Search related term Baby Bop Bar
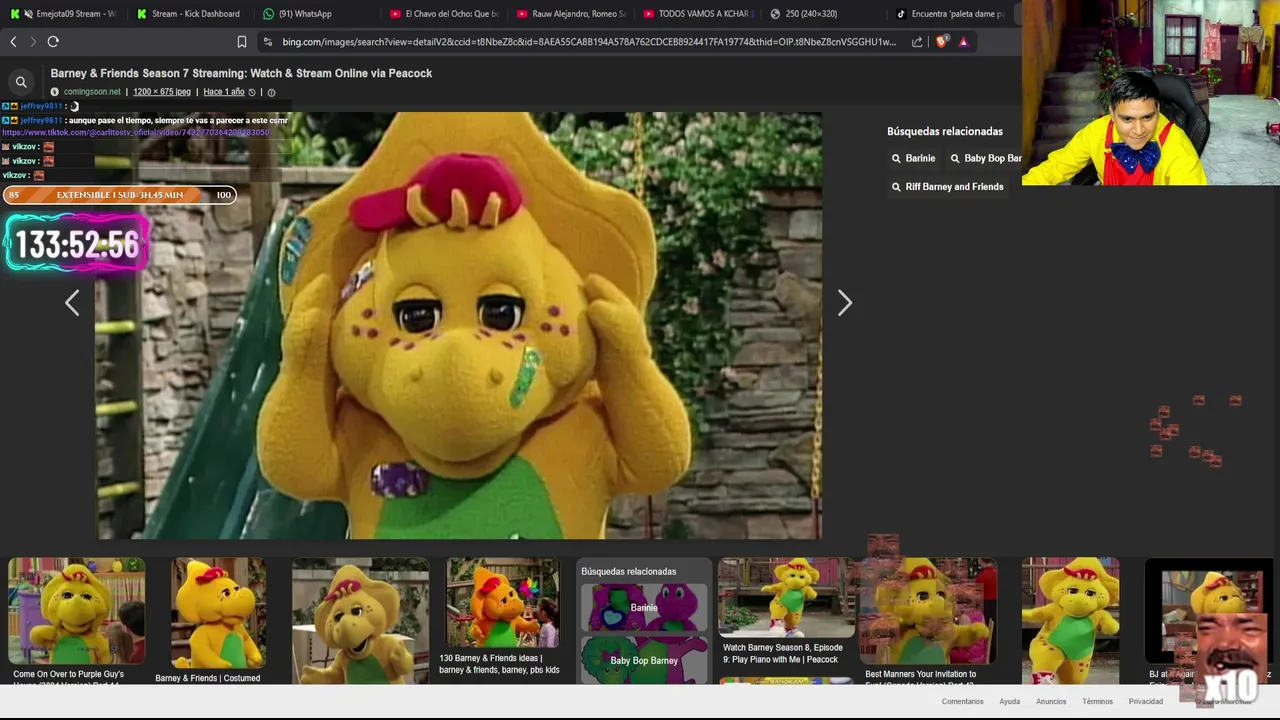 coord(985,158)
